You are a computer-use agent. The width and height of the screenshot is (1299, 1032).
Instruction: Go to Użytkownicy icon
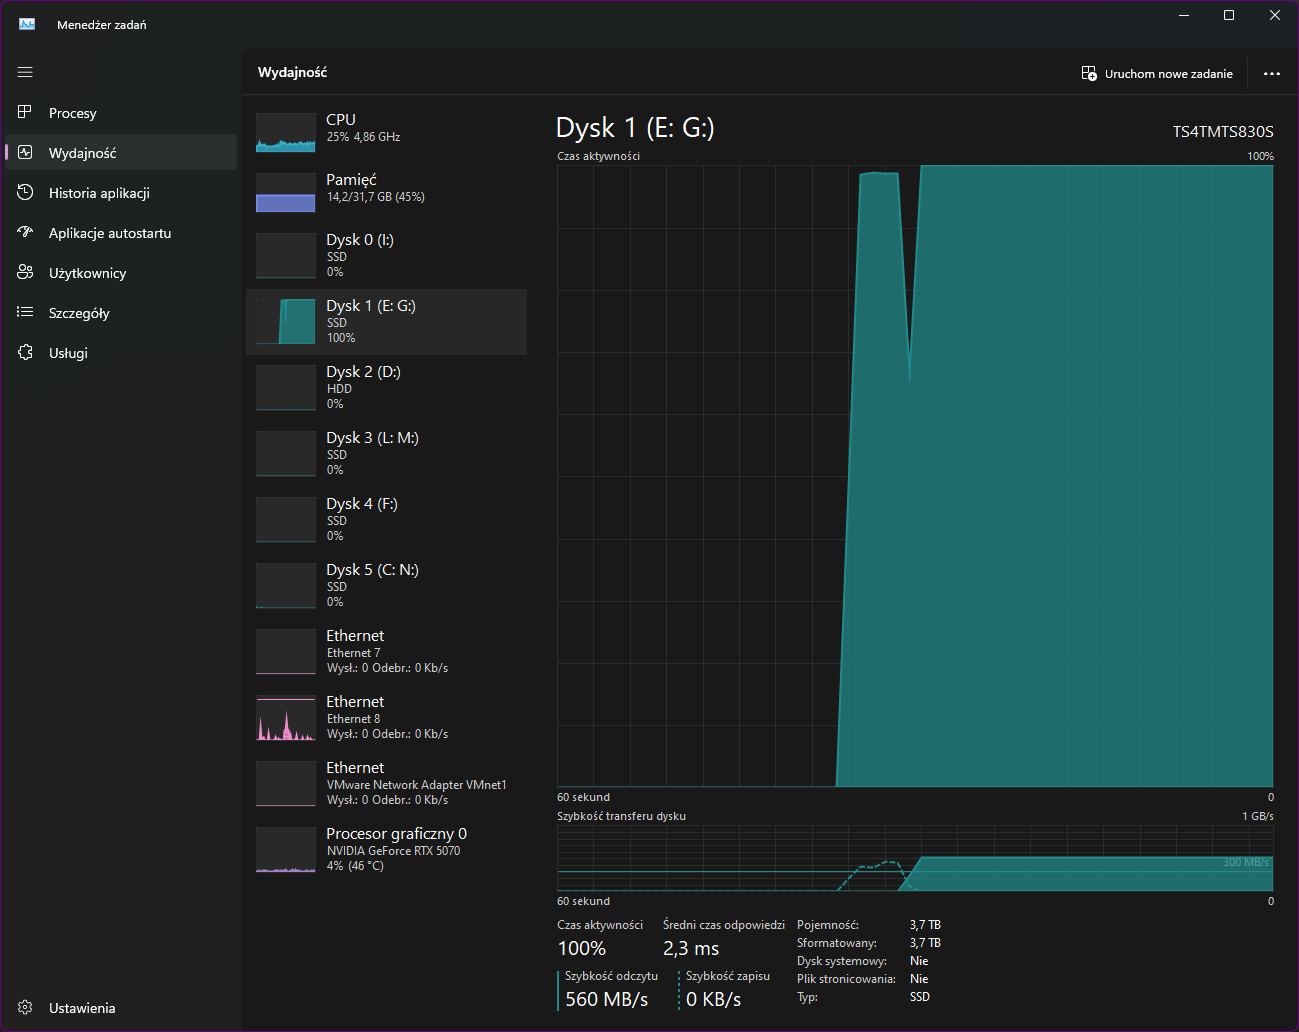coord(25,272)
